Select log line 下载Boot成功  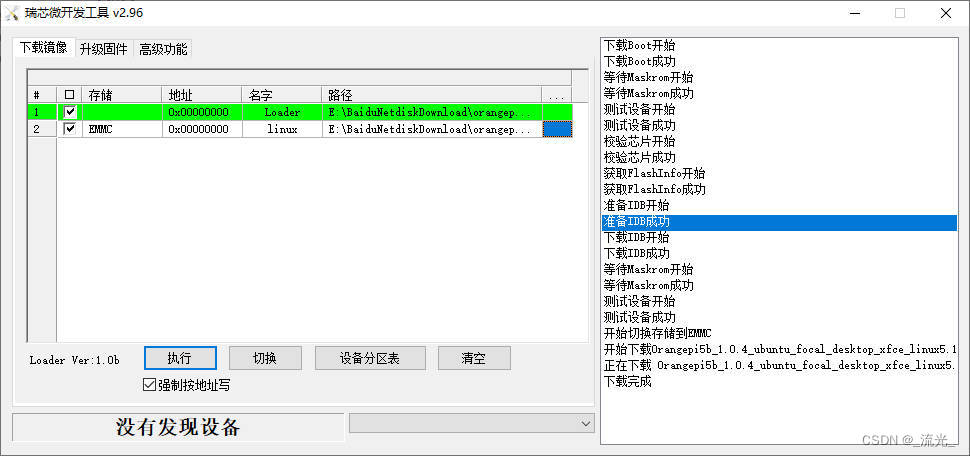tap(779, 61)
